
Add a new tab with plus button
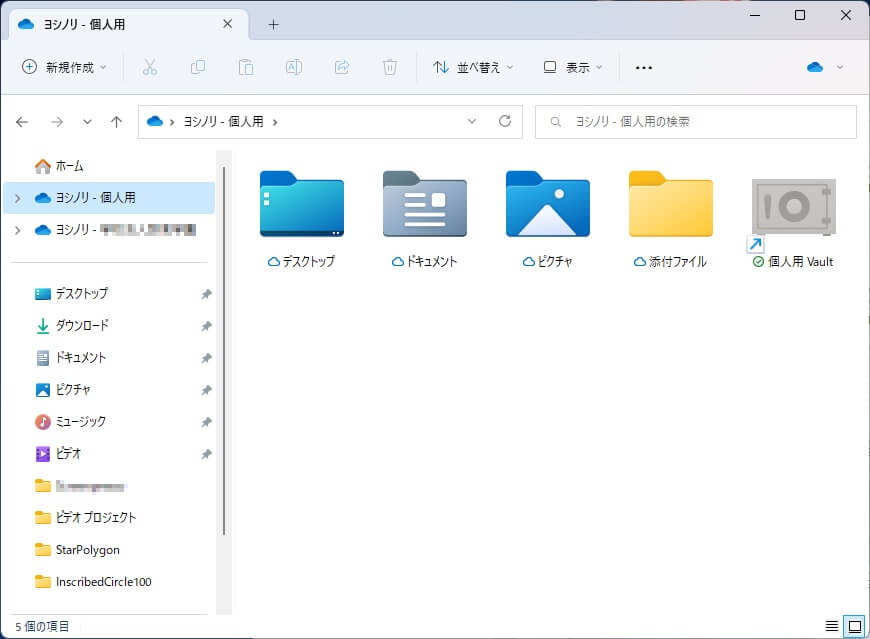click(x=273, y=24)
